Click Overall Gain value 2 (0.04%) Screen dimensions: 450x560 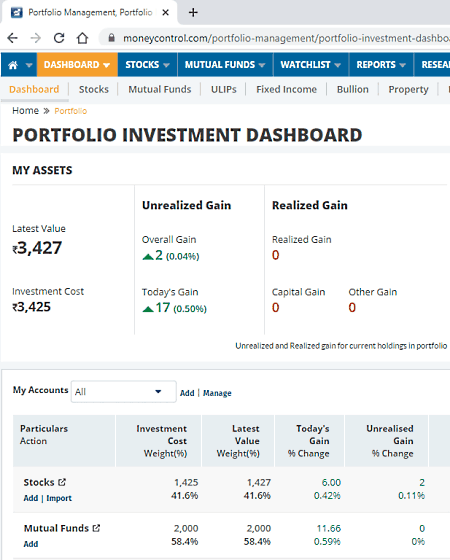(x=171, y=256)
